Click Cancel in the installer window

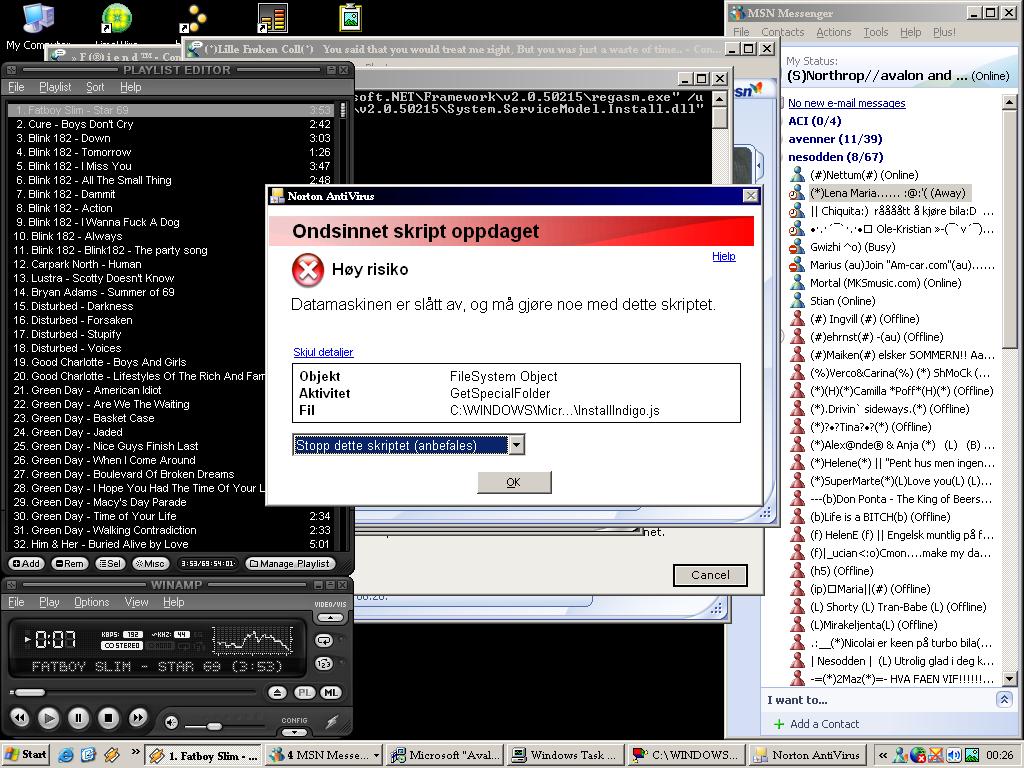point(710,575)
